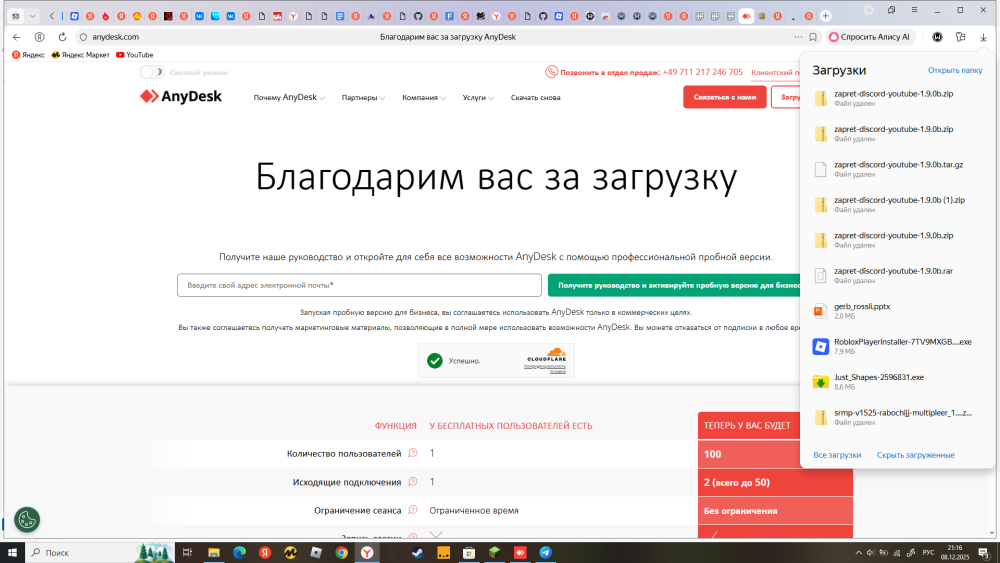
Task: Open File Explorer from the taskbar
Action: (x=214, y=553)
